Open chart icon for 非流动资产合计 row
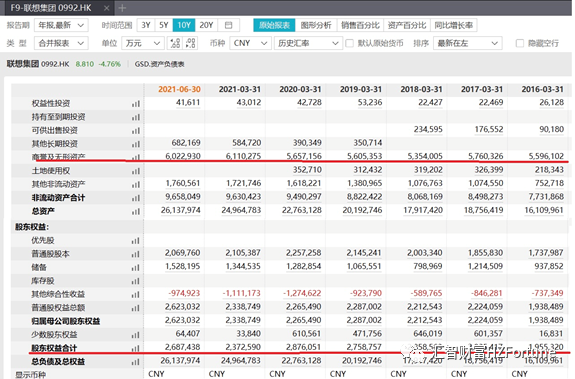Screen dimensions: 575x379 point(136,198)
